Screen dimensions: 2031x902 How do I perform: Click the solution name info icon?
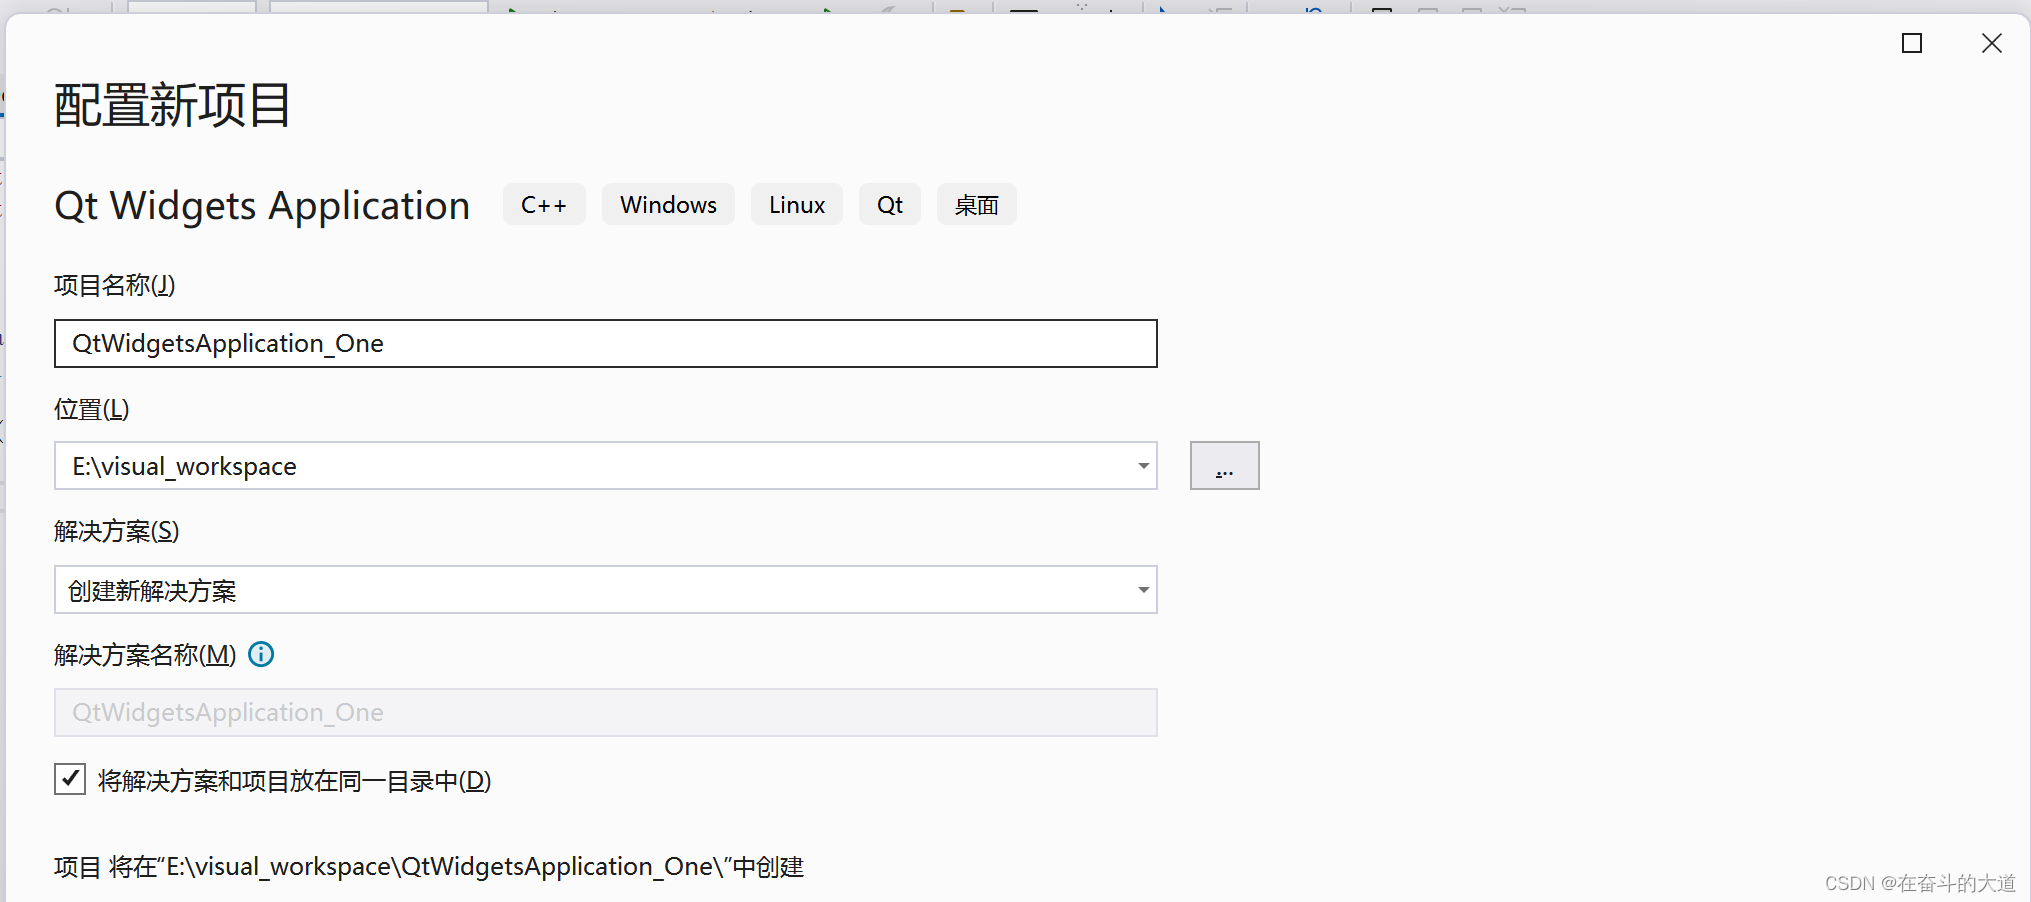pyautogui.click(x=261, y=654)
